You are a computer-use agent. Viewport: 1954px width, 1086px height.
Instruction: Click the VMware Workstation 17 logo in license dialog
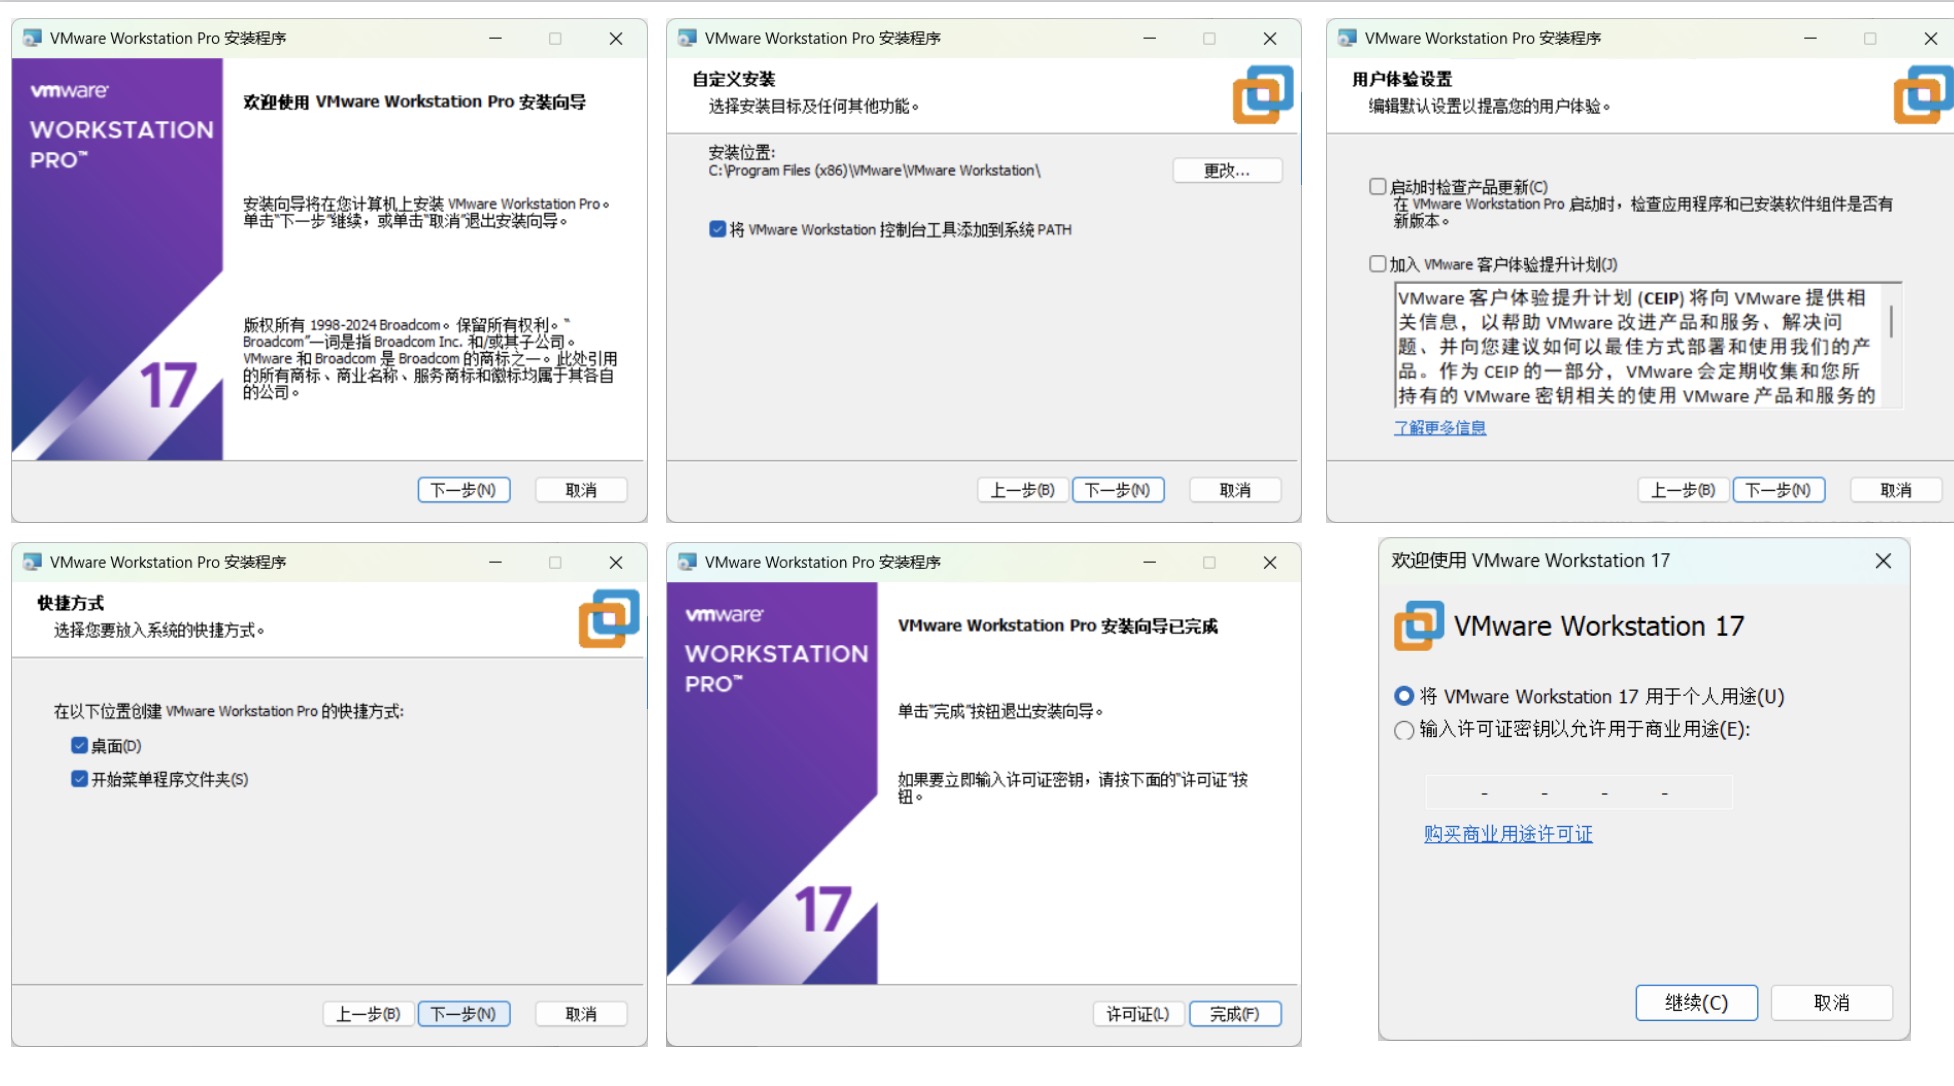click(1419, 625)
